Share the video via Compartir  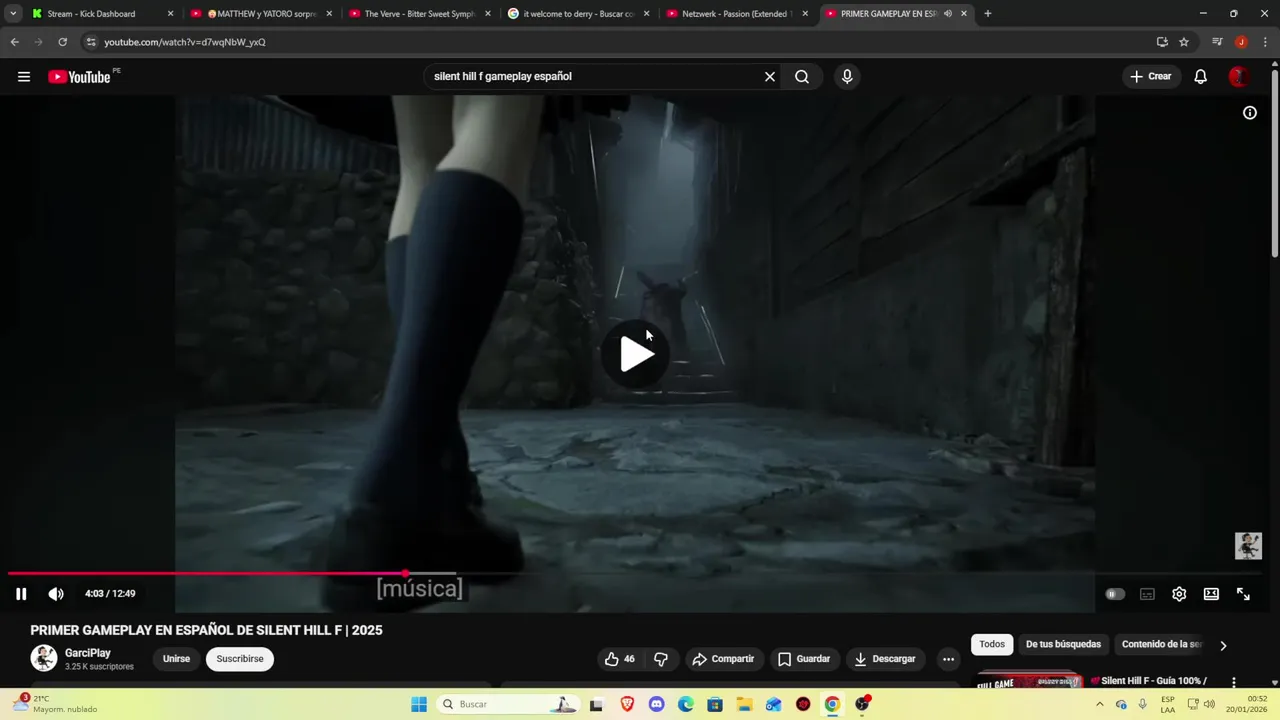point(723,659)
